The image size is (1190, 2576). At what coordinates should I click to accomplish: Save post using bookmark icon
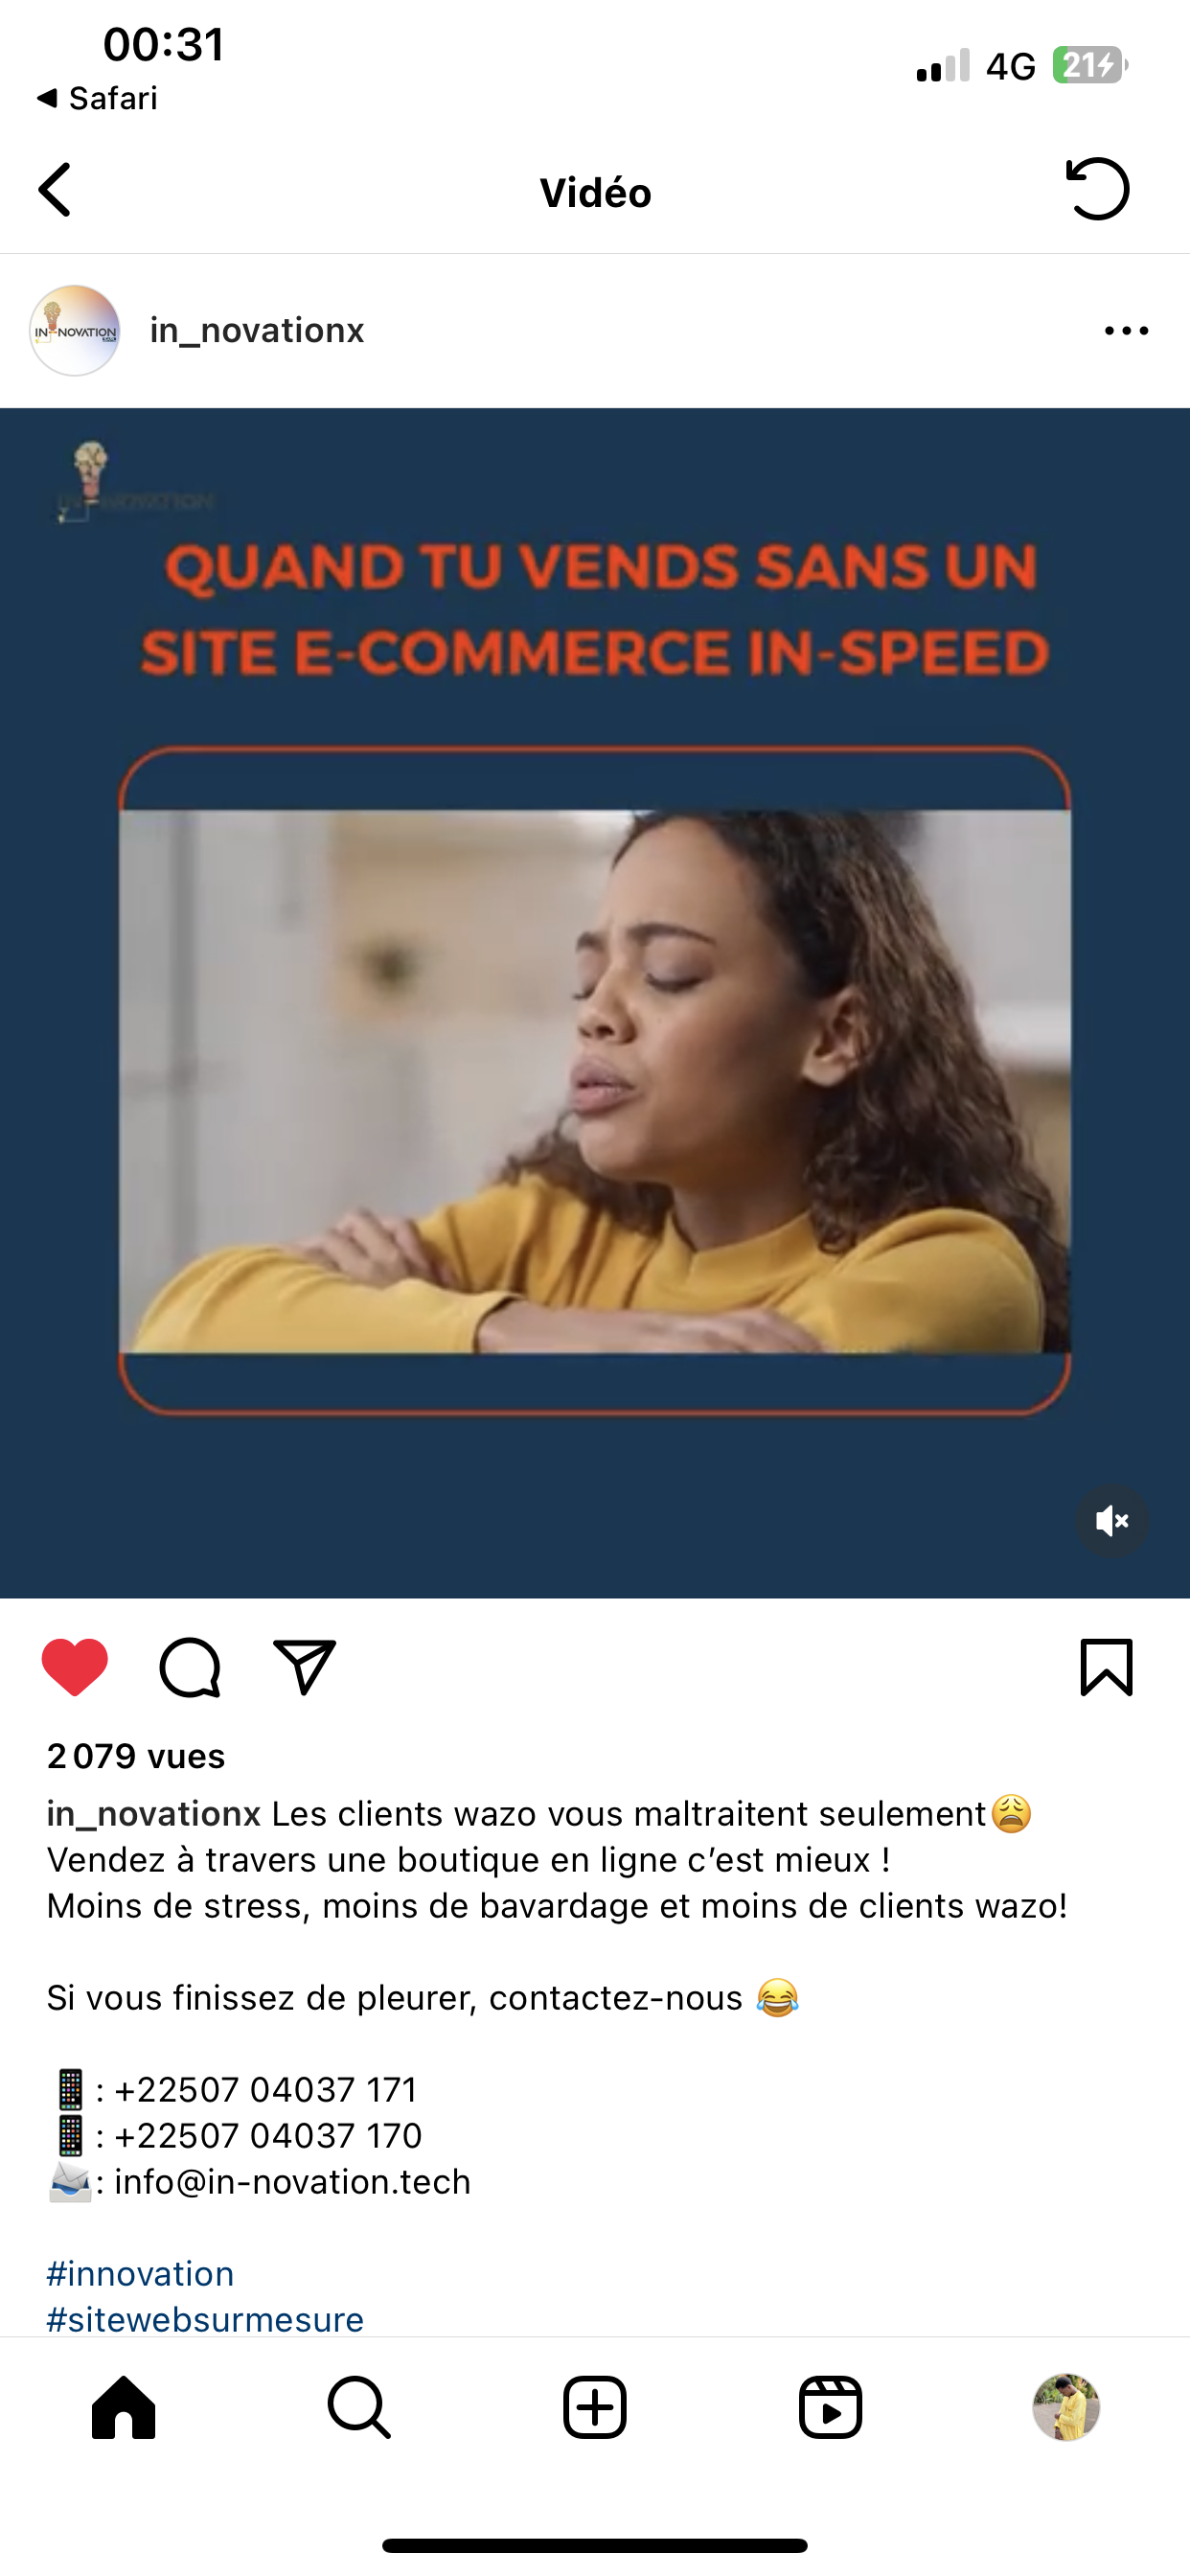pyautogui.click(x=1106, y=1667)
